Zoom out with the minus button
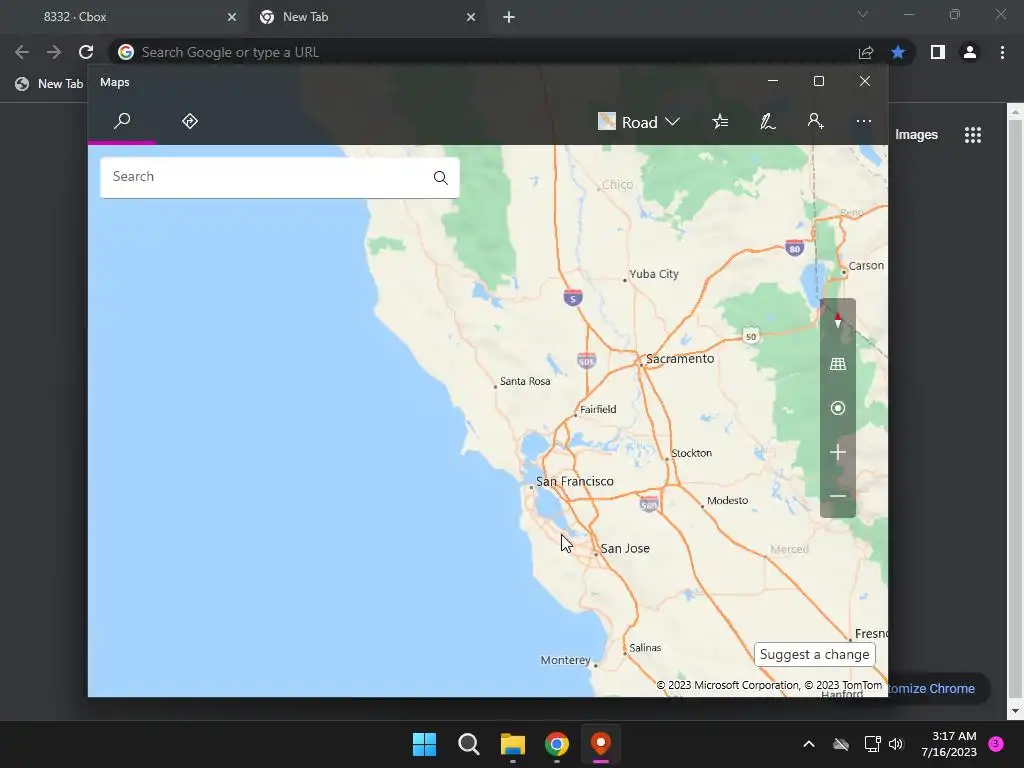 pos(838,496)
